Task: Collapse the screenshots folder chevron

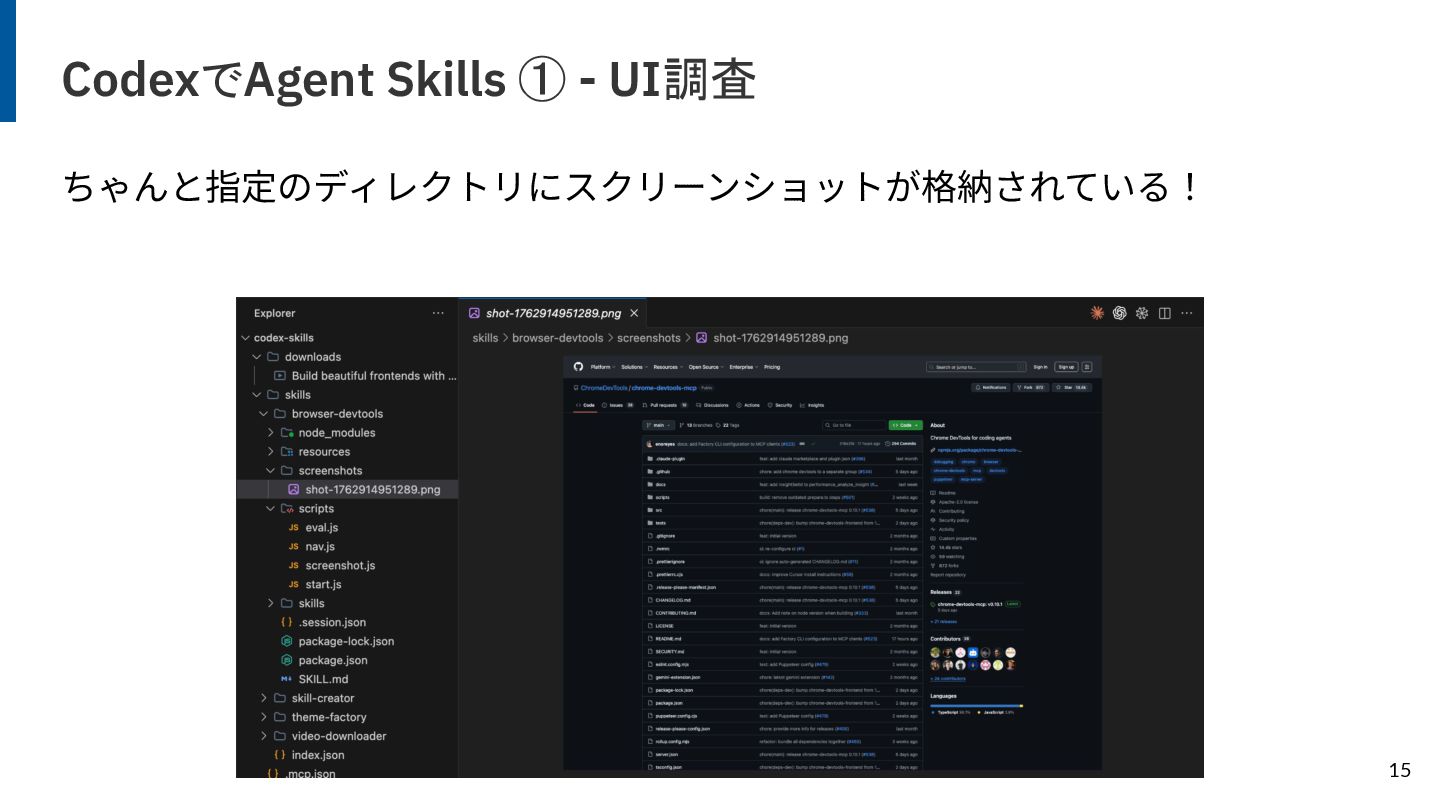Action: (x=271, y=471)
